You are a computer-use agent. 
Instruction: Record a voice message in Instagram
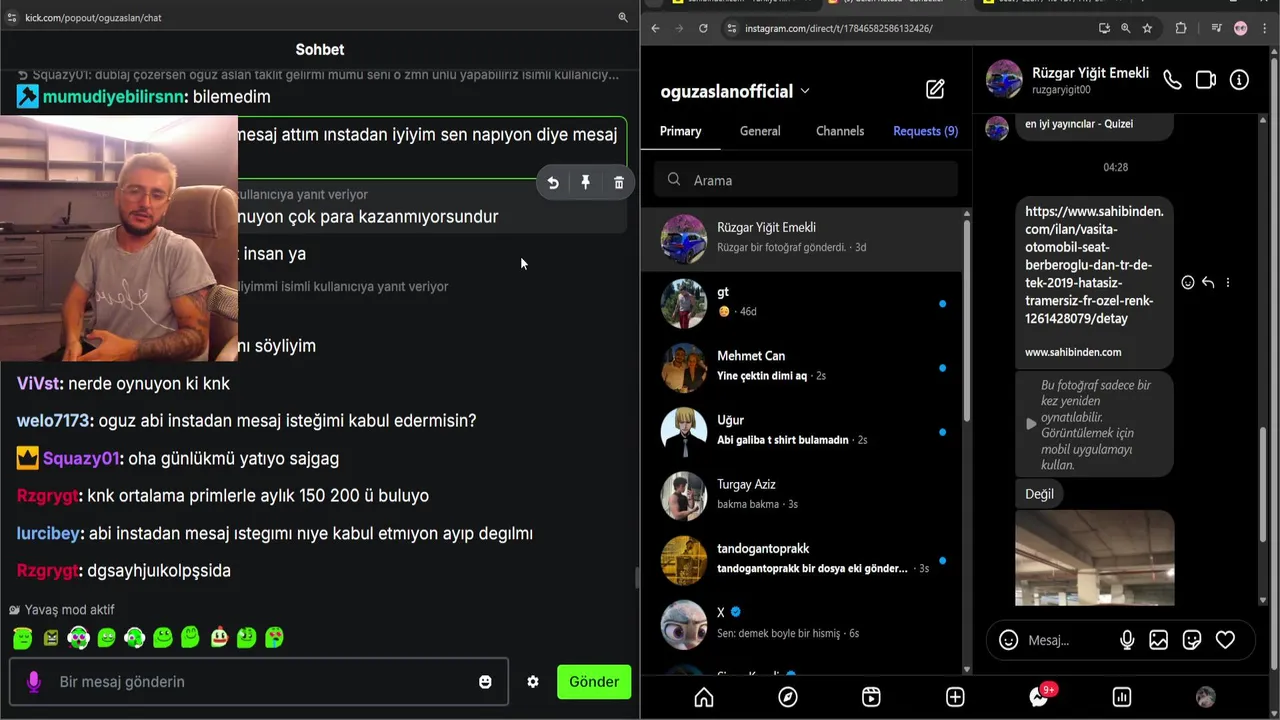pyautogui.click(x=1127, y=640)
